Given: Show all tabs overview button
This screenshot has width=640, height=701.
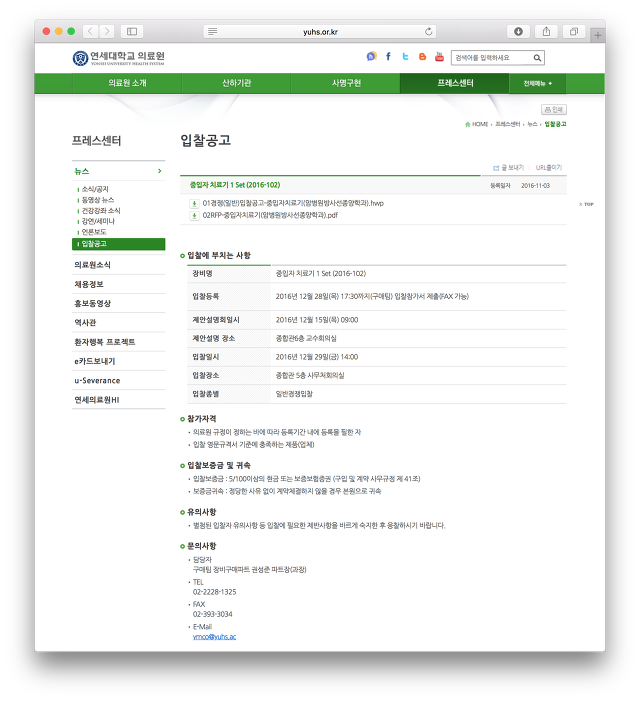Looking at the screenshot, I should (574, 31).
